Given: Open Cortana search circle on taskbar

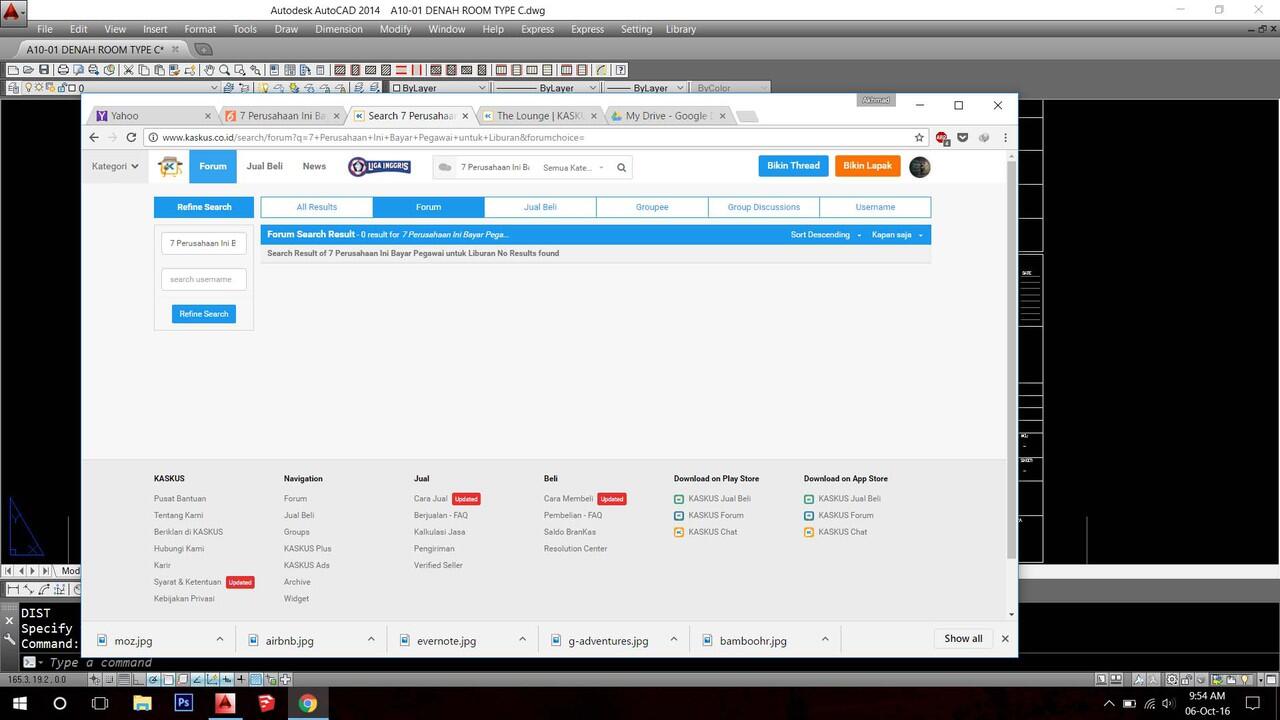Looking at the screenshot, I should coord(60,703).
